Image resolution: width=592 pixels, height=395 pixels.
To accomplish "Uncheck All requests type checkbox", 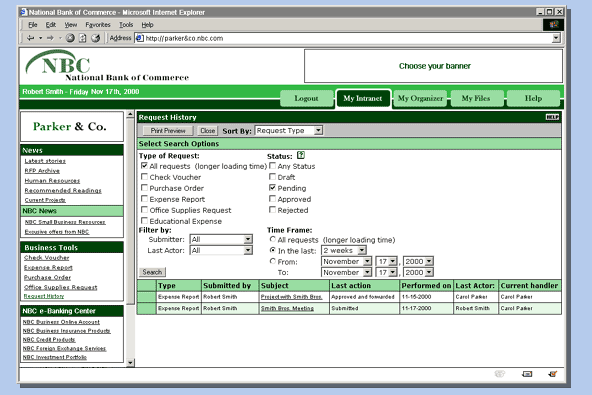I will coord(144,165).
